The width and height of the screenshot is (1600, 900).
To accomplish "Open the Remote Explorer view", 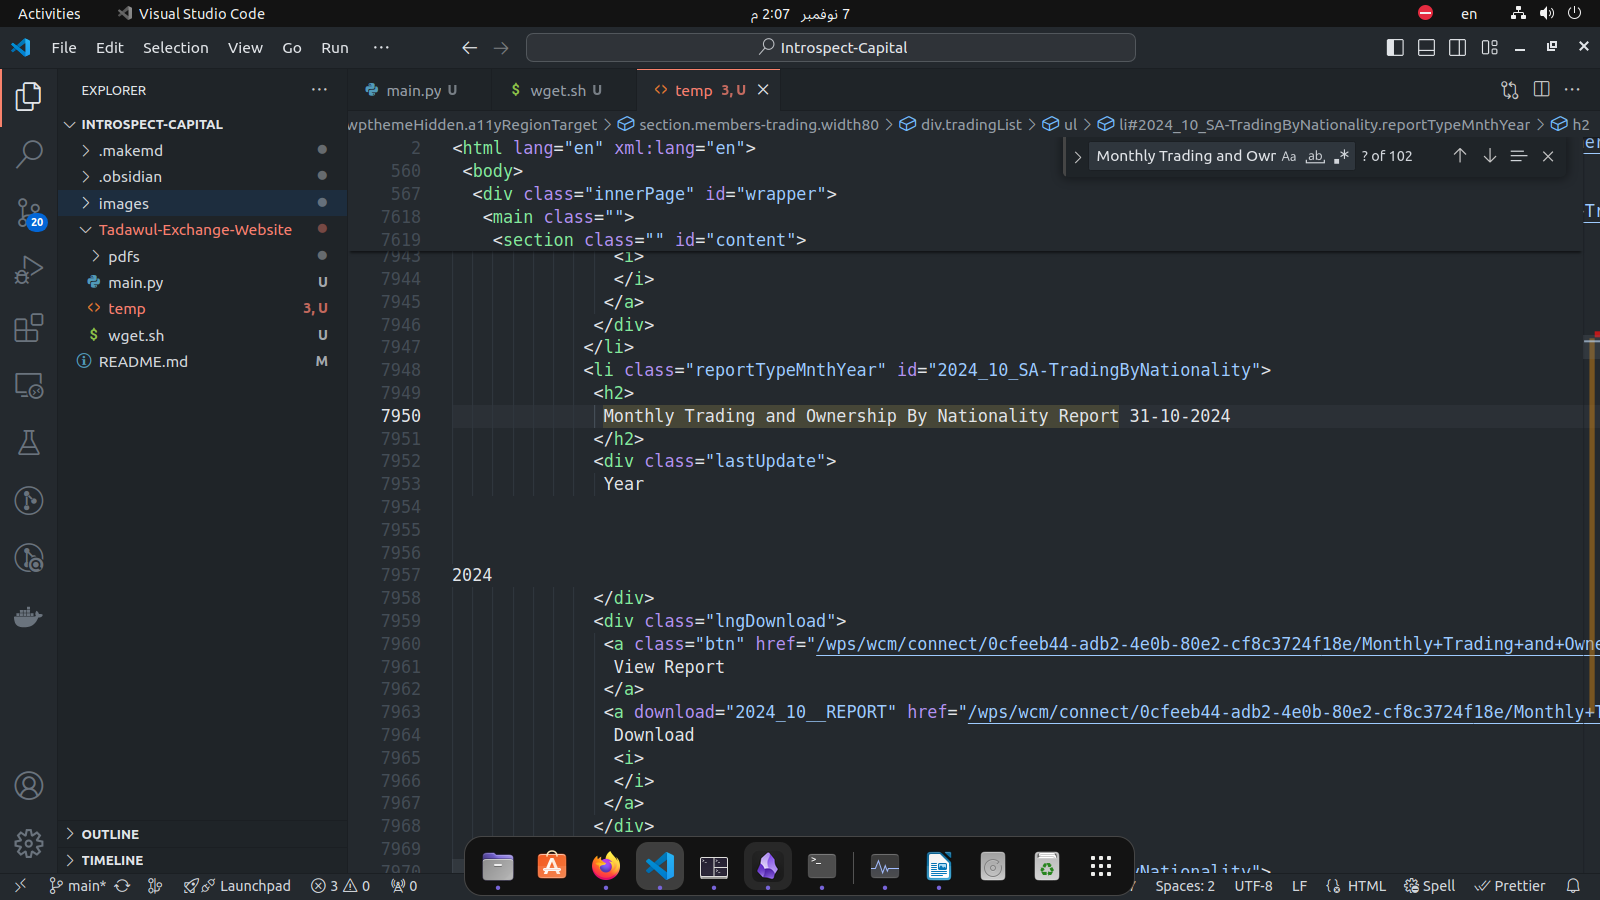I will pyautogui.click(x=29, y=386).
